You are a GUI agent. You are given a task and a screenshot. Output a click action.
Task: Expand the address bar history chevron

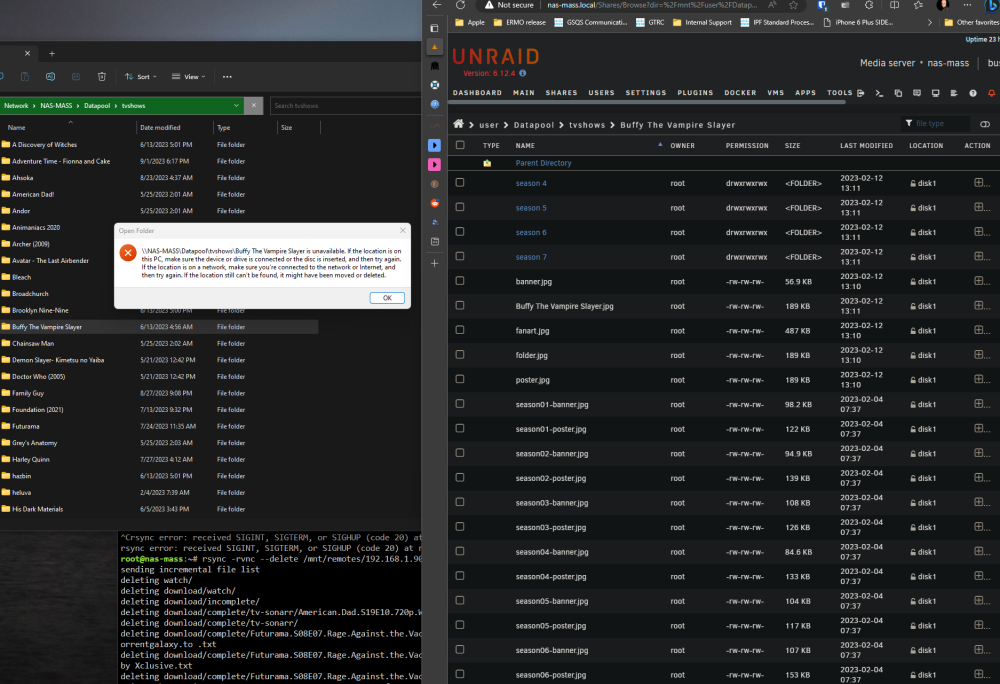(236, 106)
